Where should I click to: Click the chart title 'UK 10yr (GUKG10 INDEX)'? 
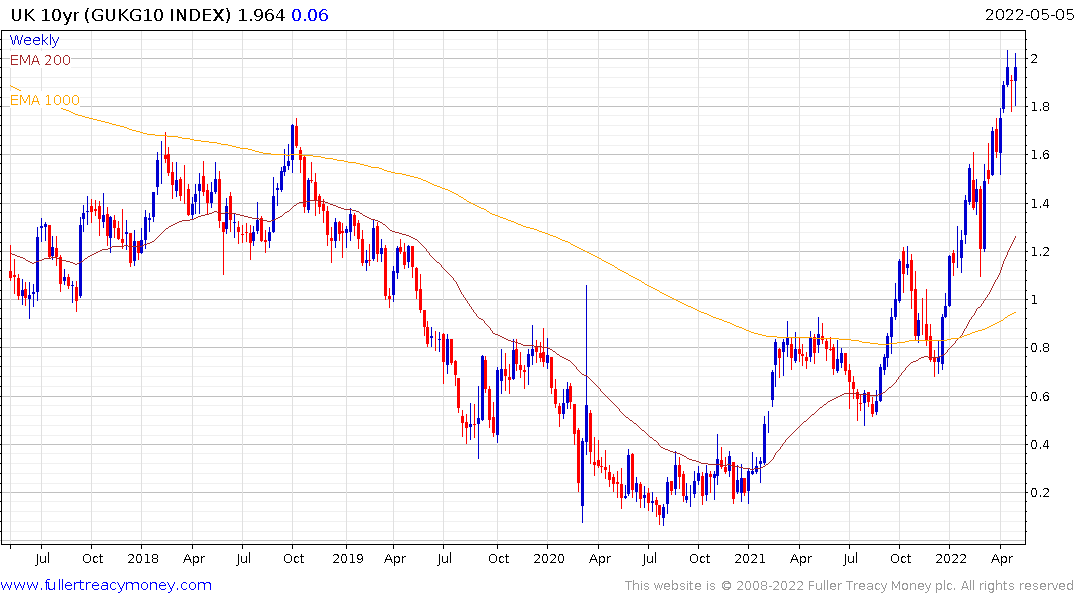[x=121, y=15]
